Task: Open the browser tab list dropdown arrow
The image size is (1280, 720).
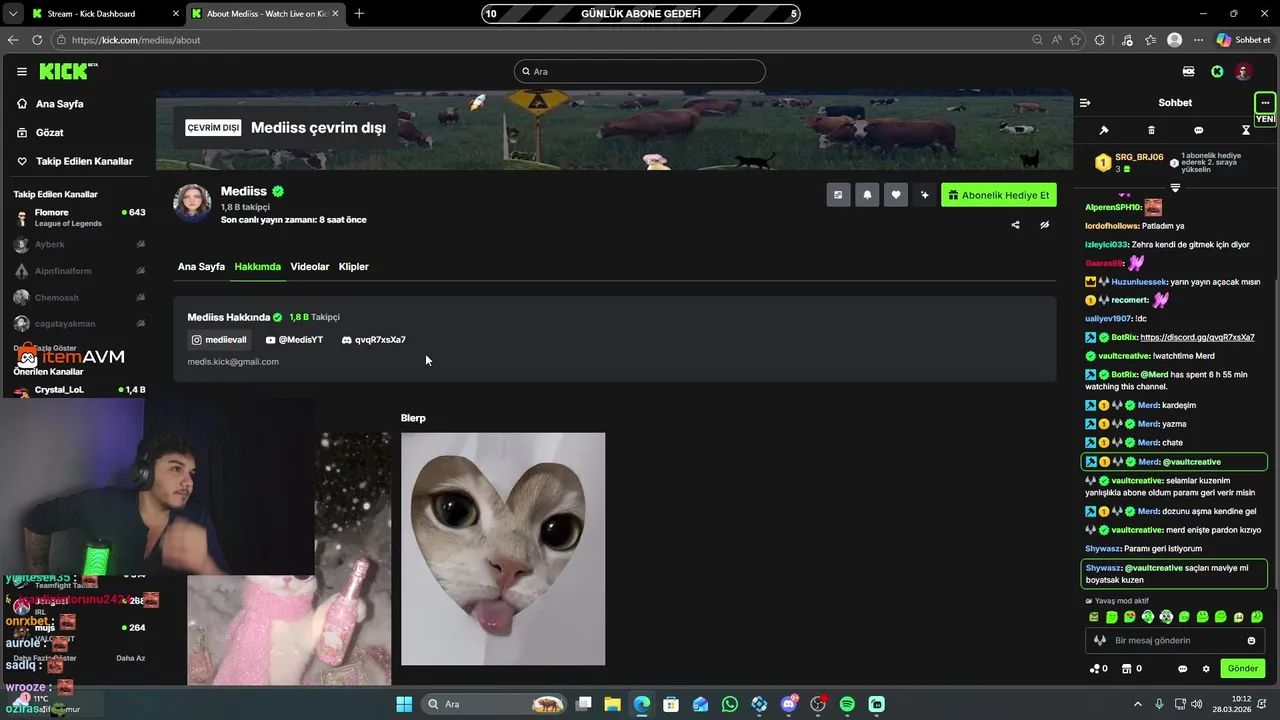Action: pyautogui.click(x=12, y=14)
